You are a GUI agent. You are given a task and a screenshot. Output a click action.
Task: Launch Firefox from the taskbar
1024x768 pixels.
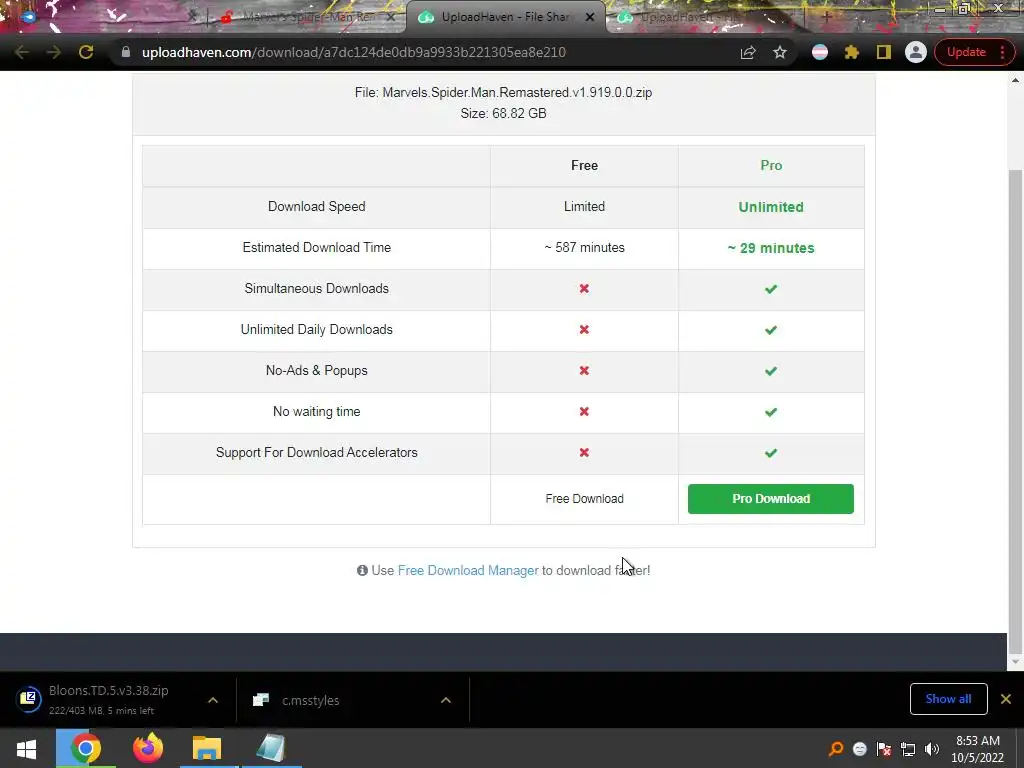pos(148,748)
